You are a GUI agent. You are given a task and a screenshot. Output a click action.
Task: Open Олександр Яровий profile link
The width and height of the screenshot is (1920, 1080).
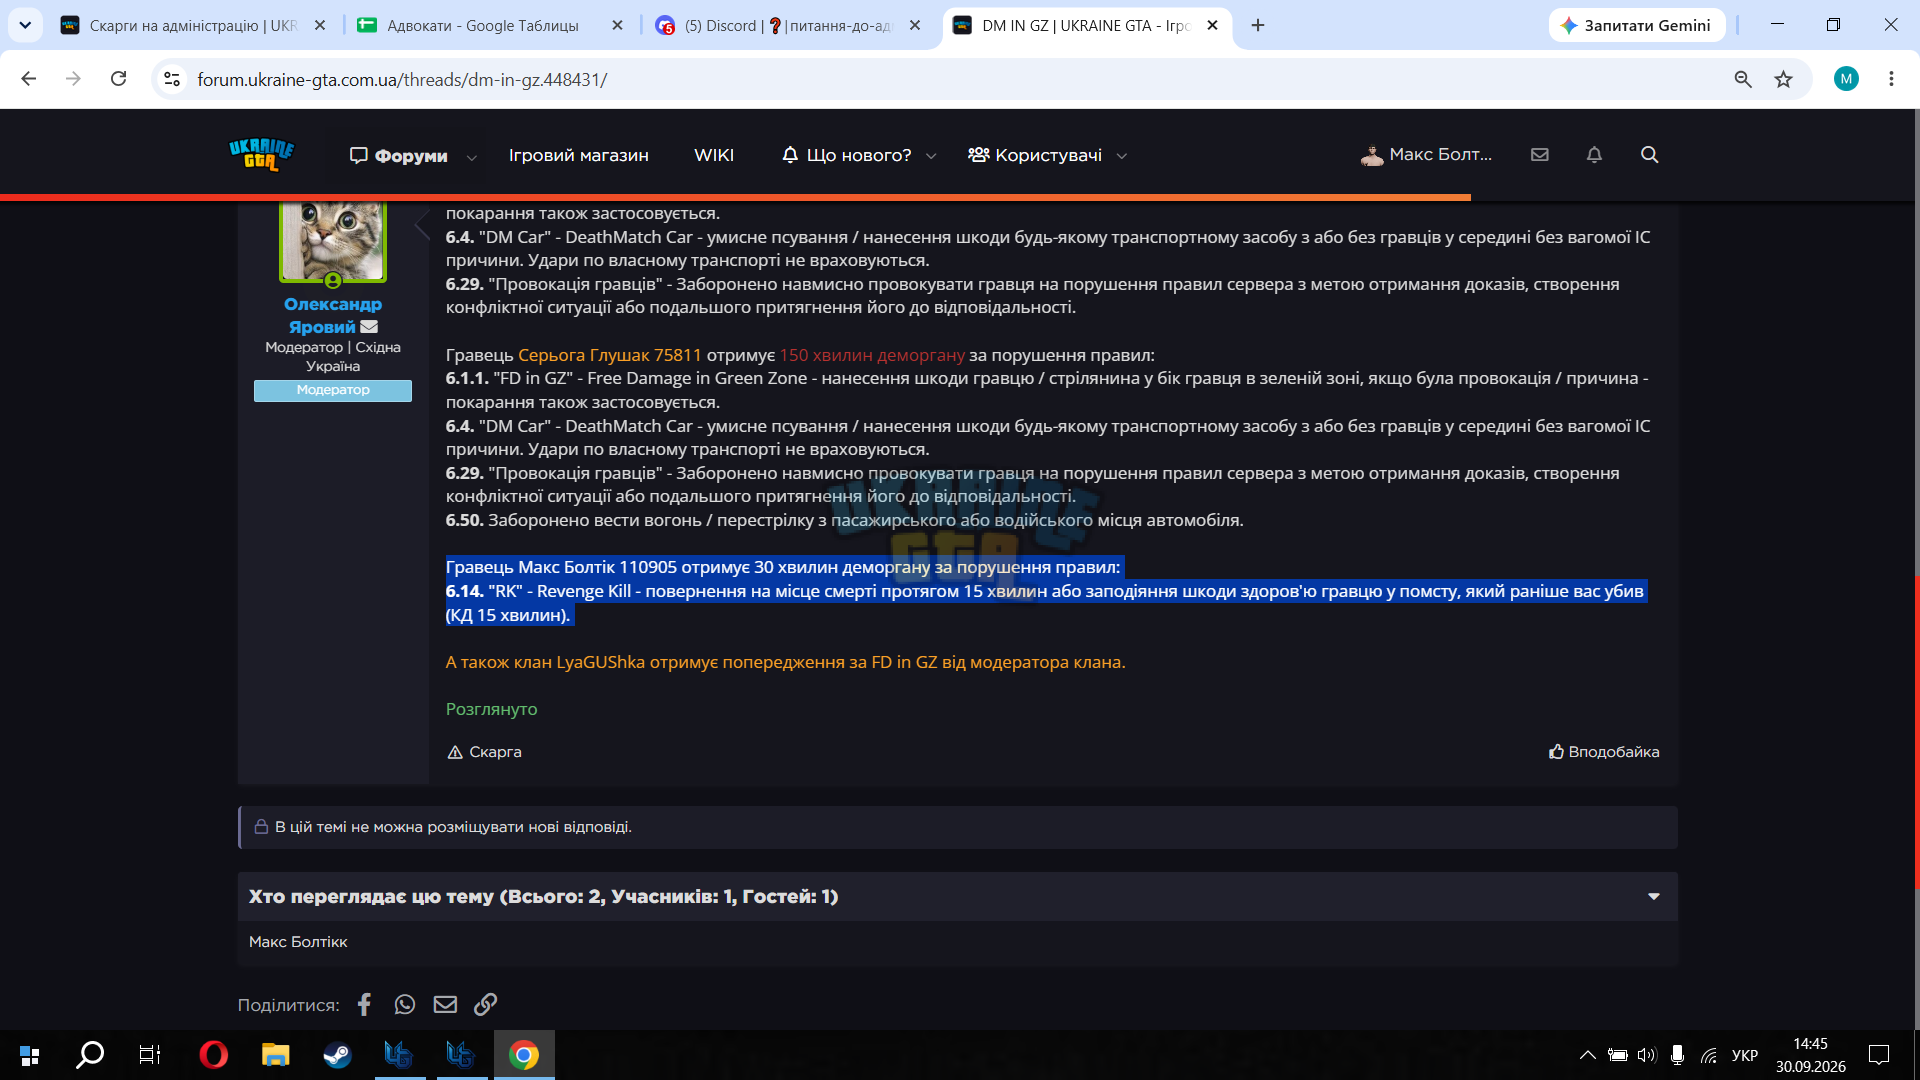click(x=332, y=315)
